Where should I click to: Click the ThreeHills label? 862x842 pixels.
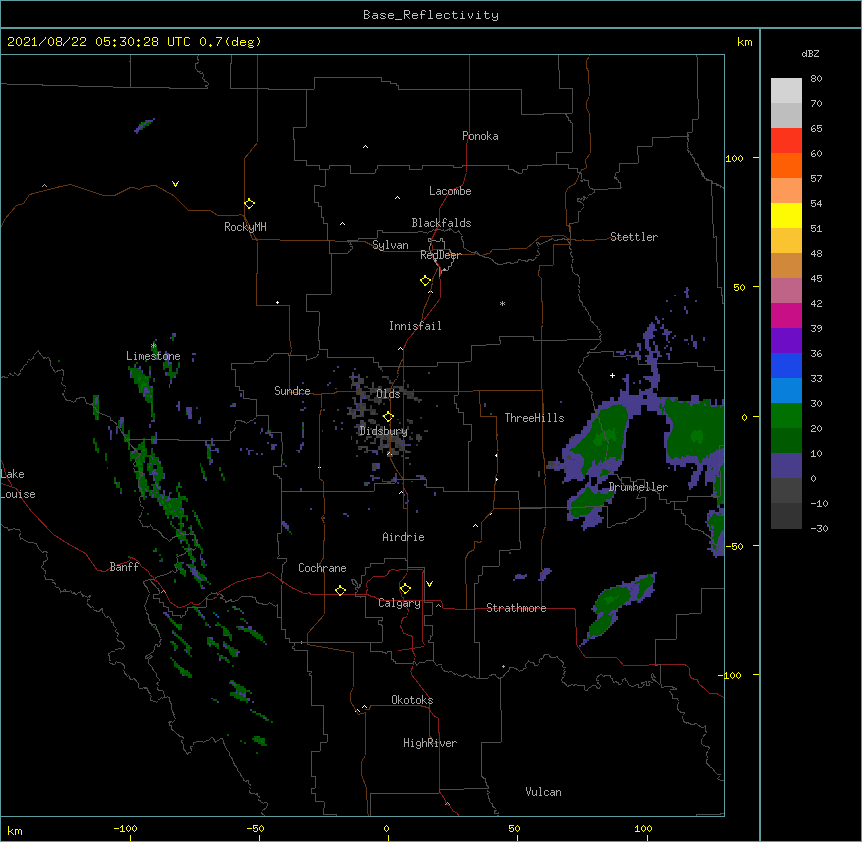coord(534,418)
